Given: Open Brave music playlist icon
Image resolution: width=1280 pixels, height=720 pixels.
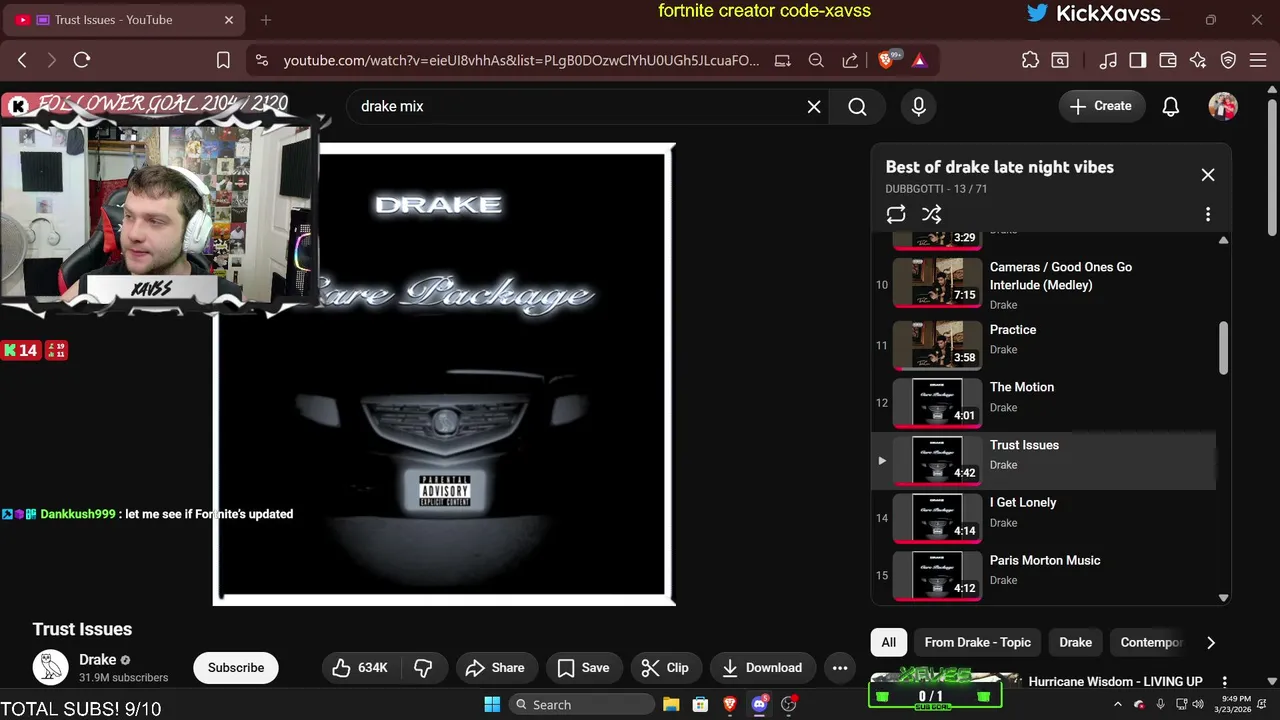Looking at the screenshot, I should tap(1107, 60).
